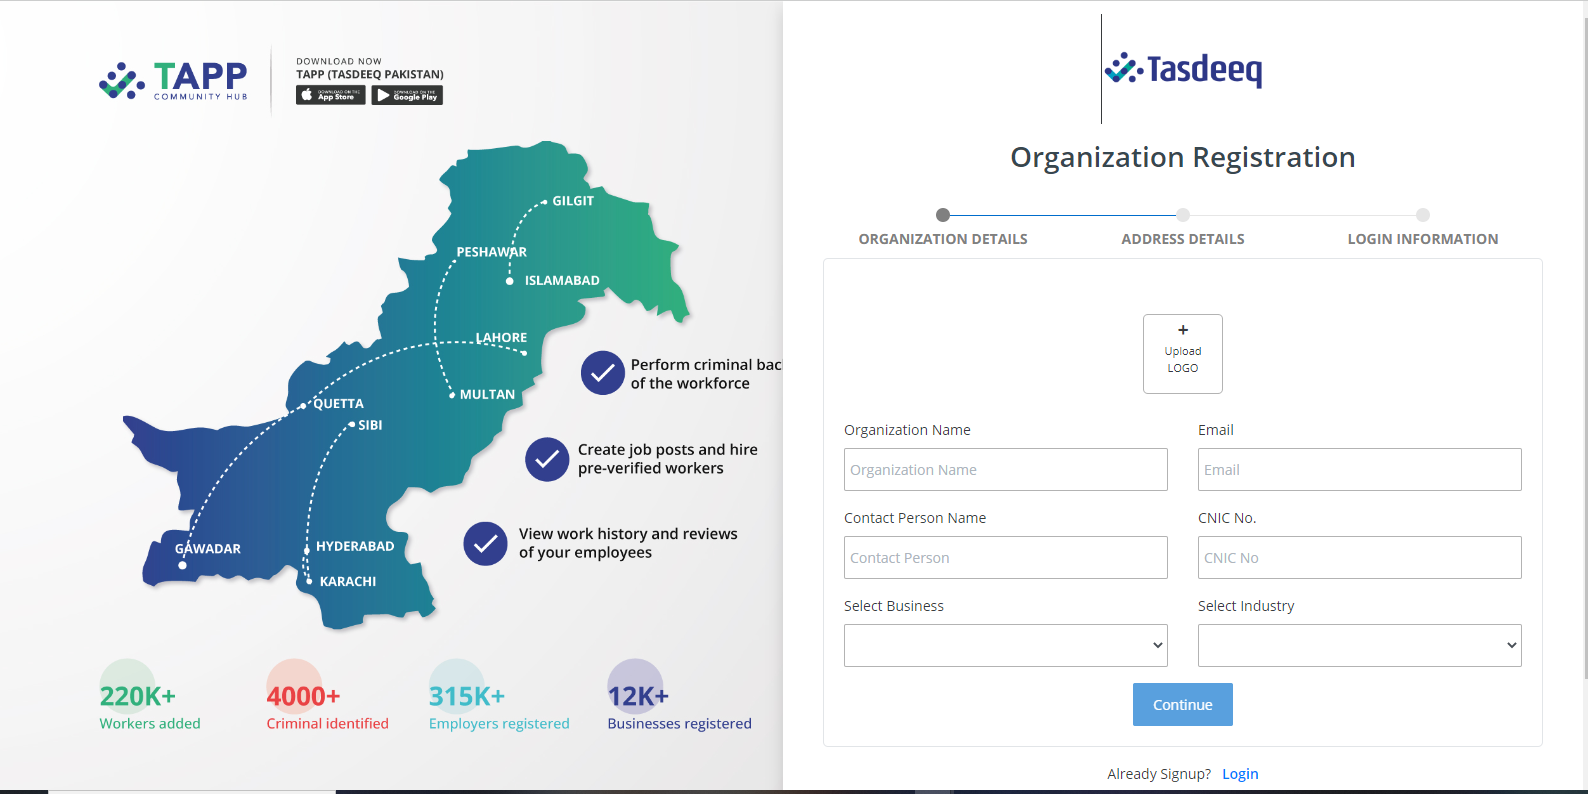Click the Select Industry label
Image resolution: width=1588 pixels, height=794 pixels.
tap(1246, 606)
